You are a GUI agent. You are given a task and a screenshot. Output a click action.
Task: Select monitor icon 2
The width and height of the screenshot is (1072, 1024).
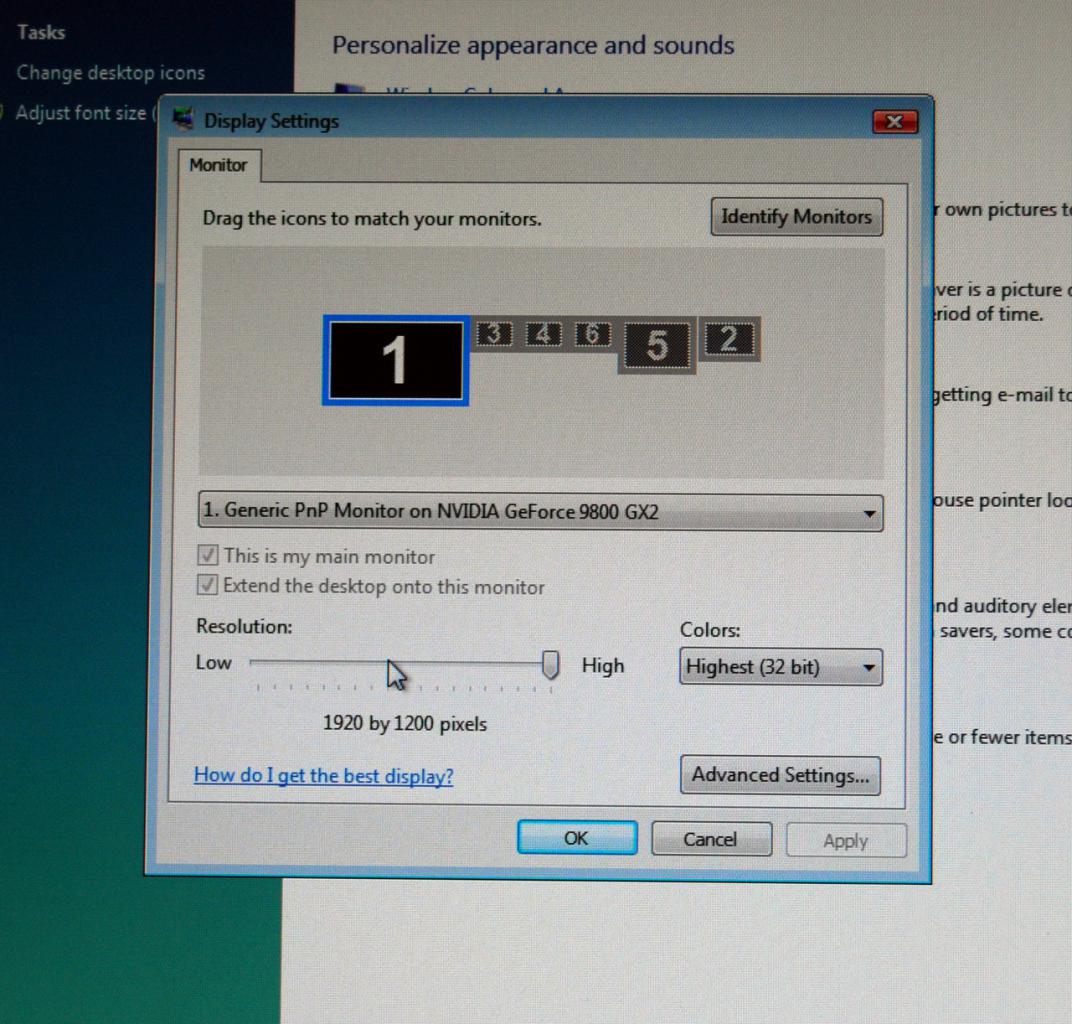(729, 339)
